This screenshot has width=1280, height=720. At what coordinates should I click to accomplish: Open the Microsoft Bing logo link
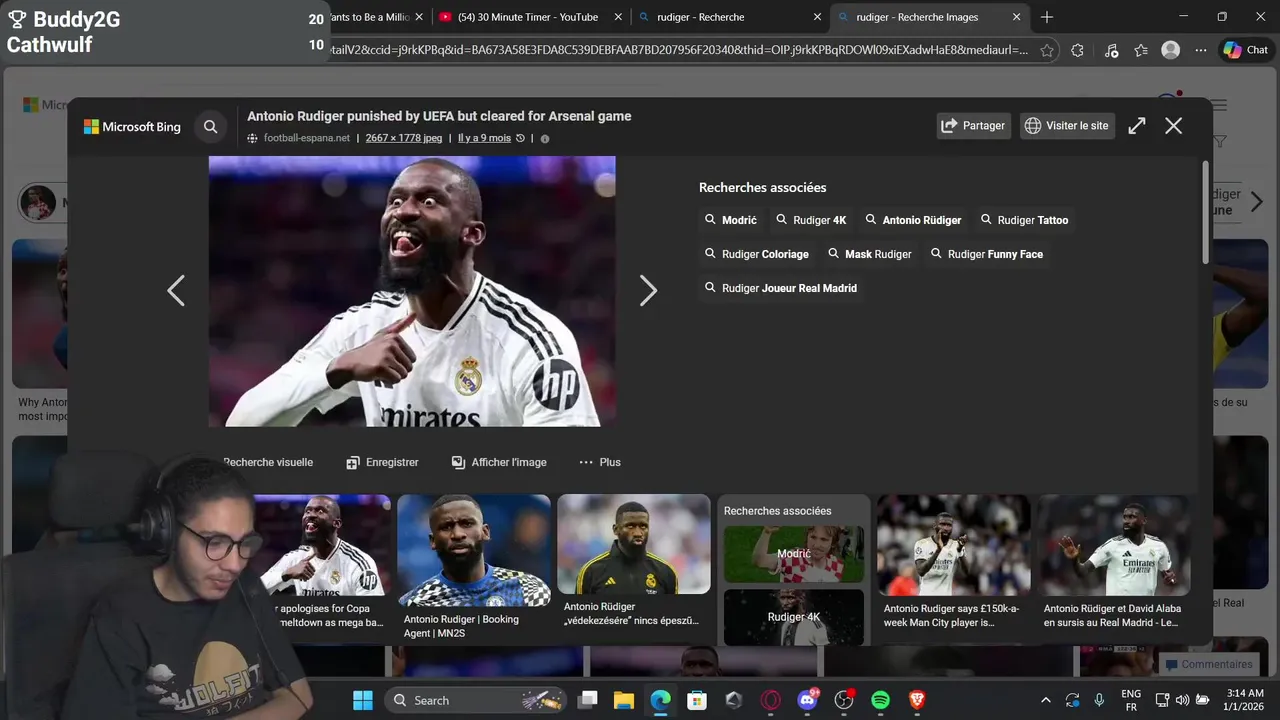click(x=132, y=127)
